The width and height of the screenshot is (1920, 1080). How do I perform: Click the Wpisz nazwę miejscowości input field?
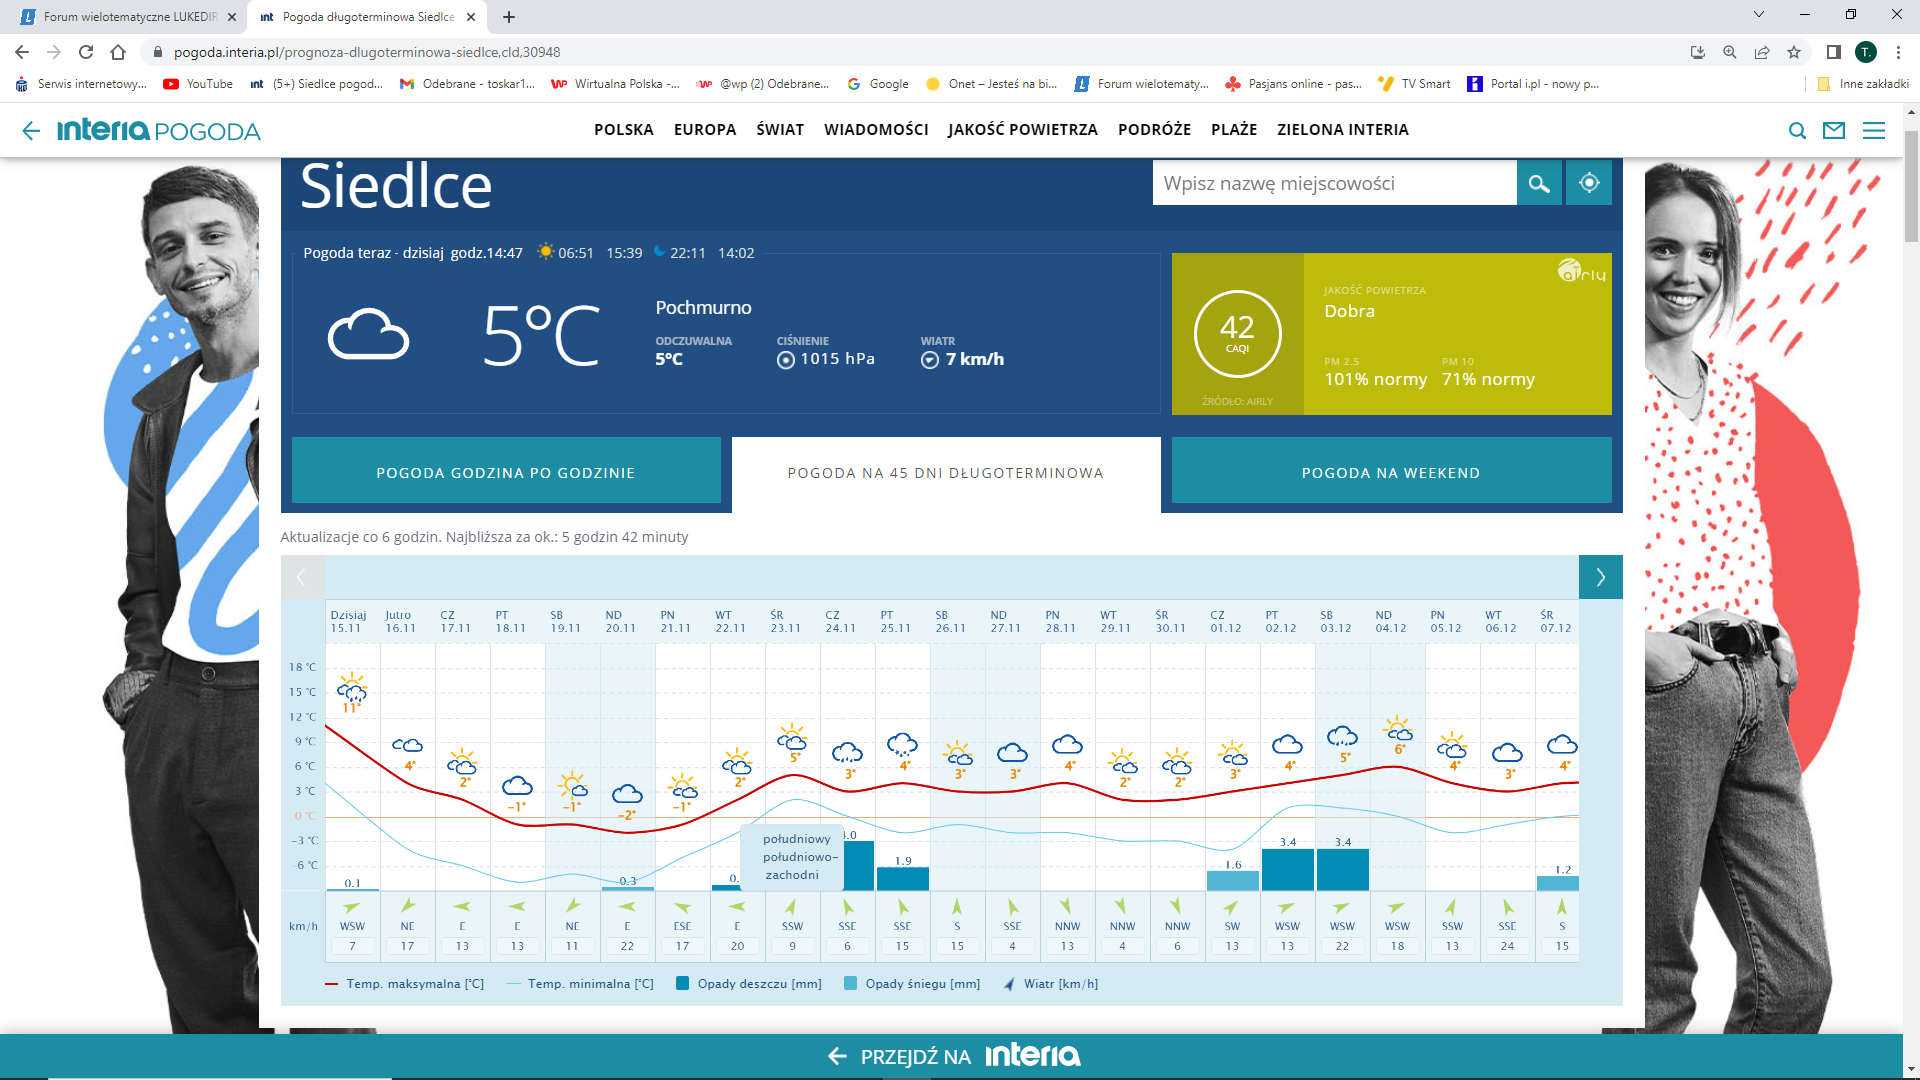point(1334,184)
